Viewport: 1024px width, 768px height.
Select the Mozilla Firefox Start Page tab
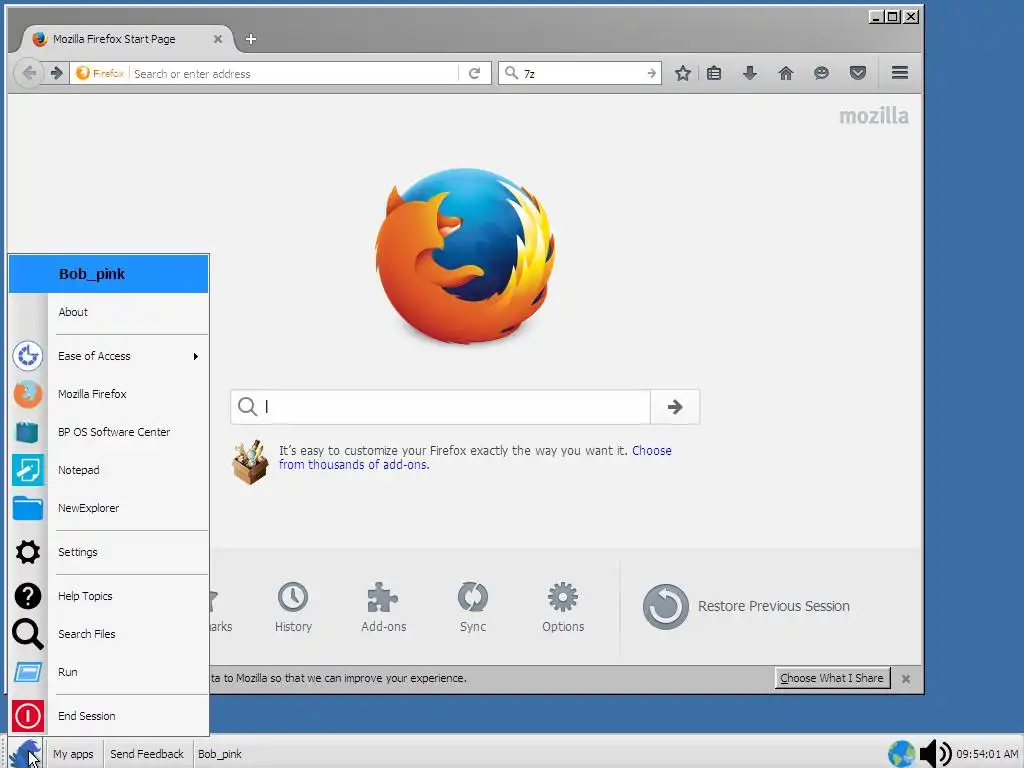click(x=124, y=39)
